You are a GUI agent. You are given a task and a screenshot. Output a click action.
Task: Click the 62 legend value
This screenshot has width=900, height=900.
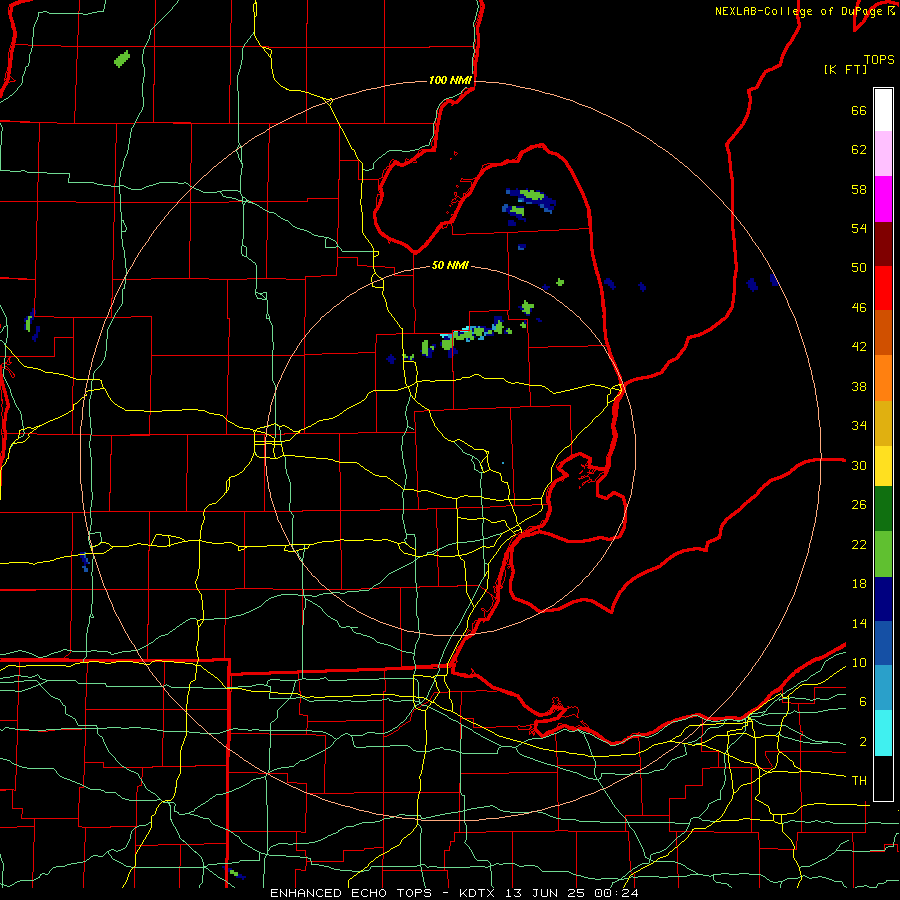[x=859, y=150]
